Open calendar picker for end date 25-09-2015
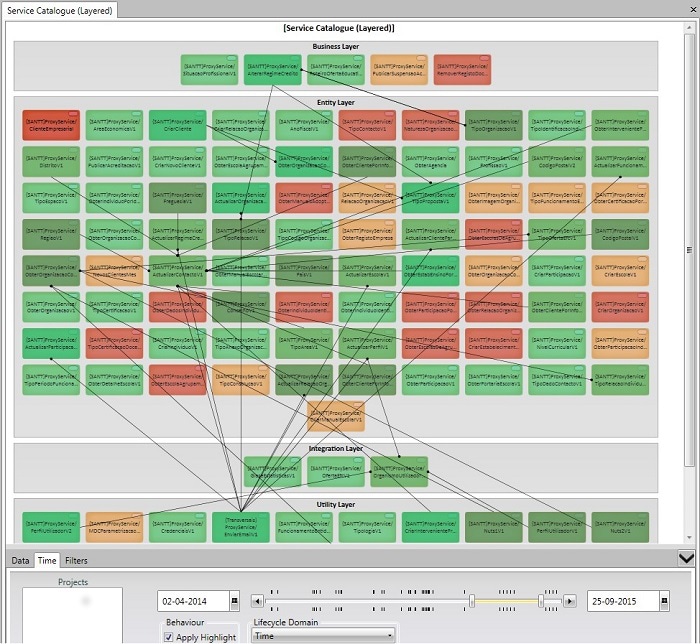700x644 pixels. 664,601
